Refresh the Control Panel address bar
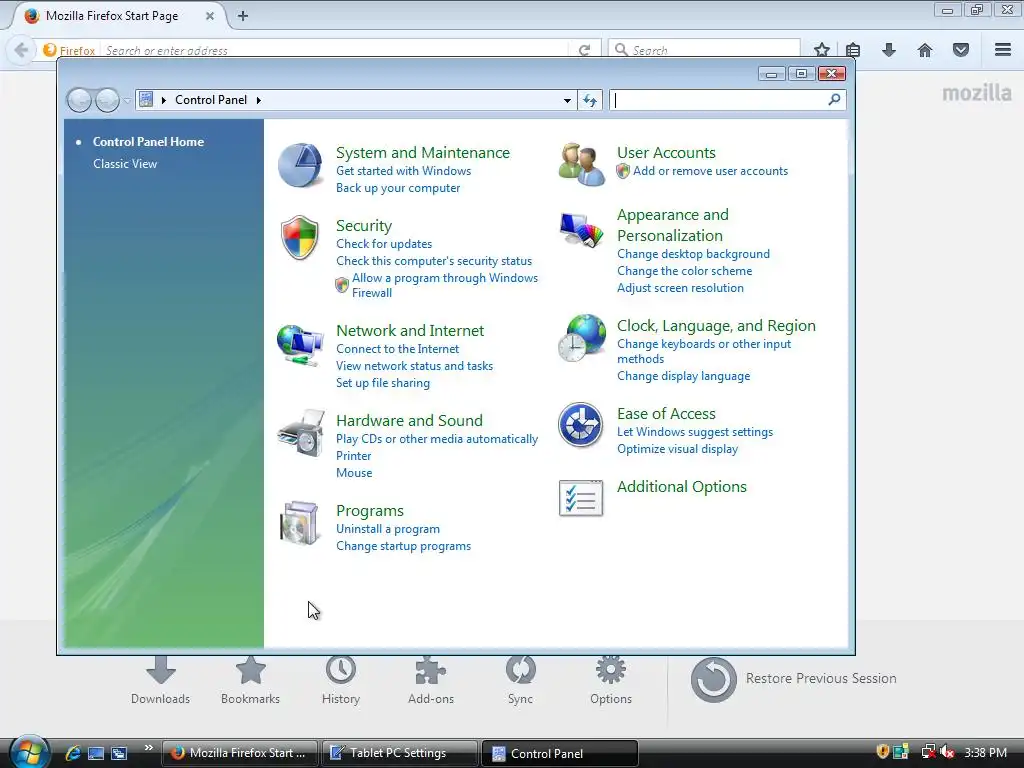 pos(590,100)
